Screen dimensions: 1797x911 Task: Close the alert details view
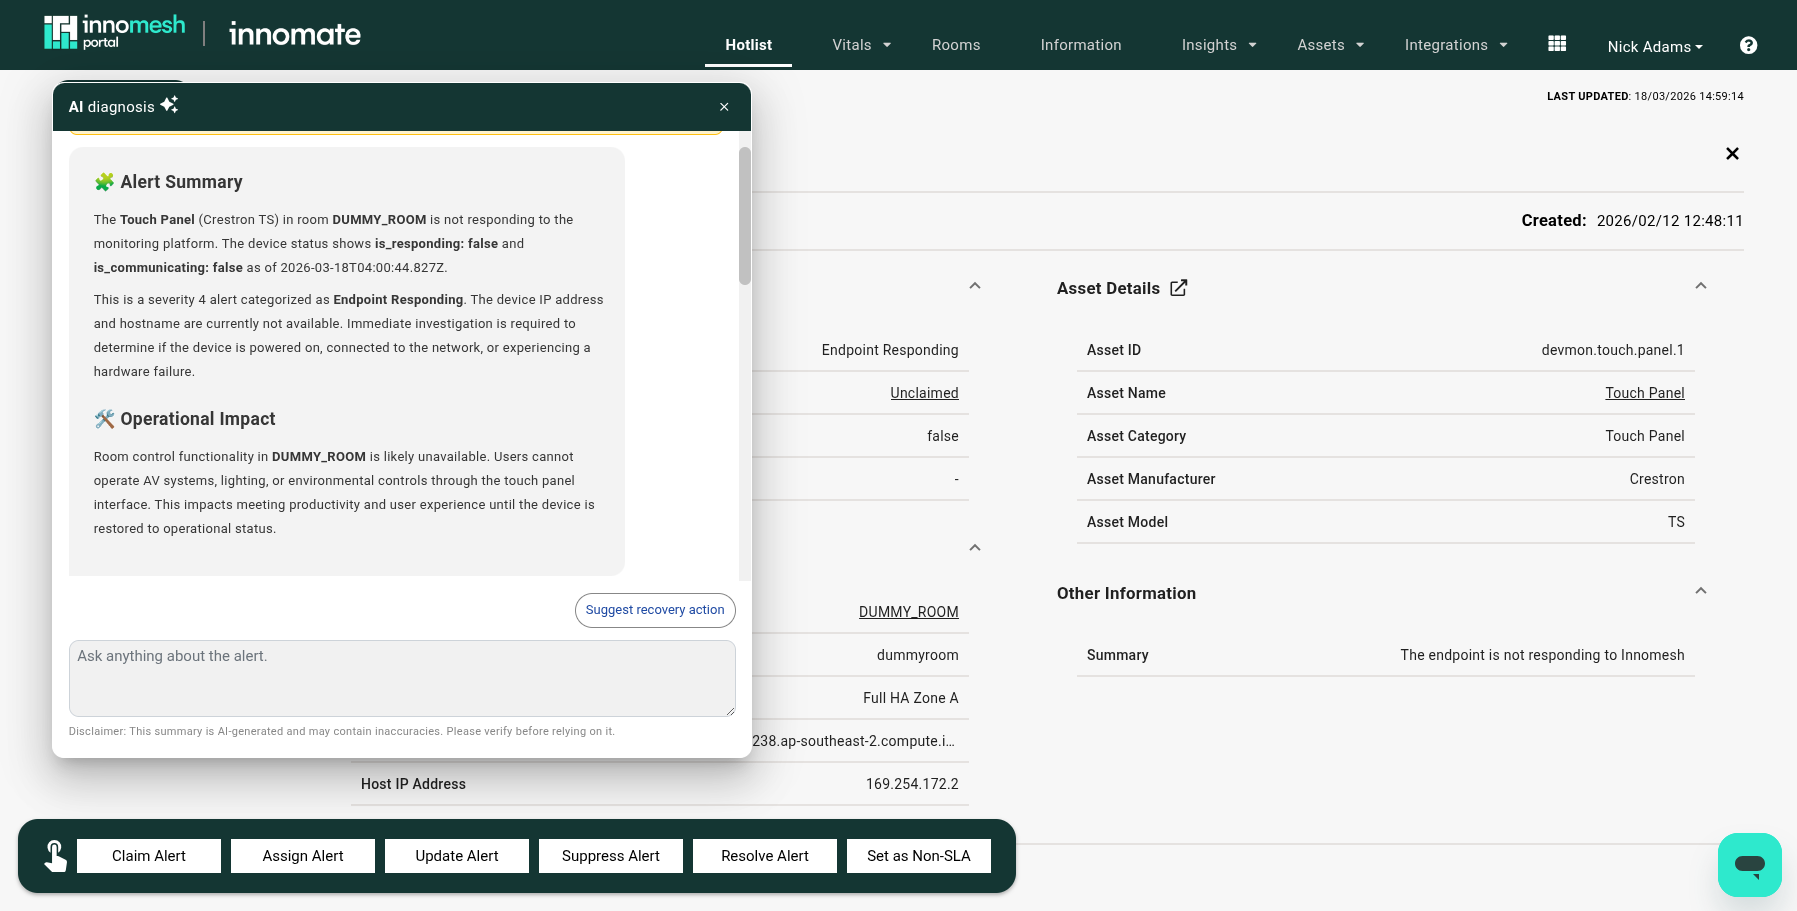pyautogui.click(x=1732, y=153)
